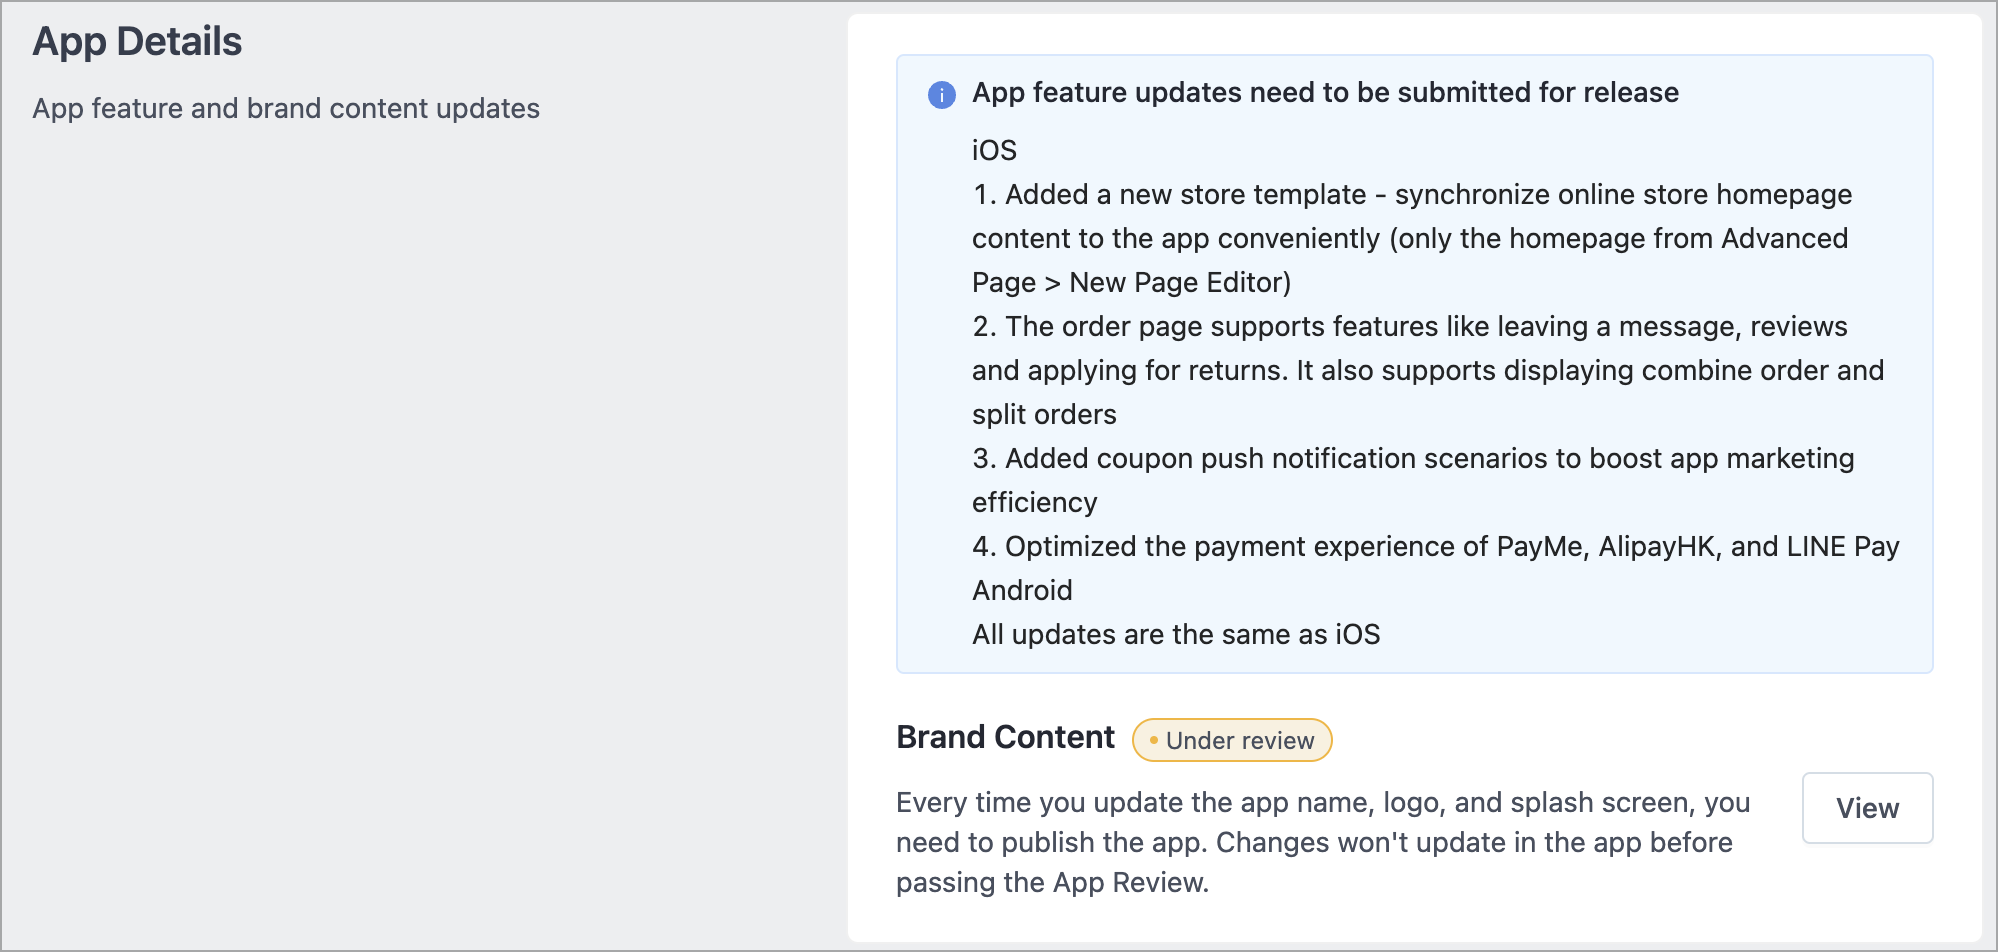1998x952 pixels.
Task: Open Brand Content with the View button
Action: click(x=1867, y=808)
